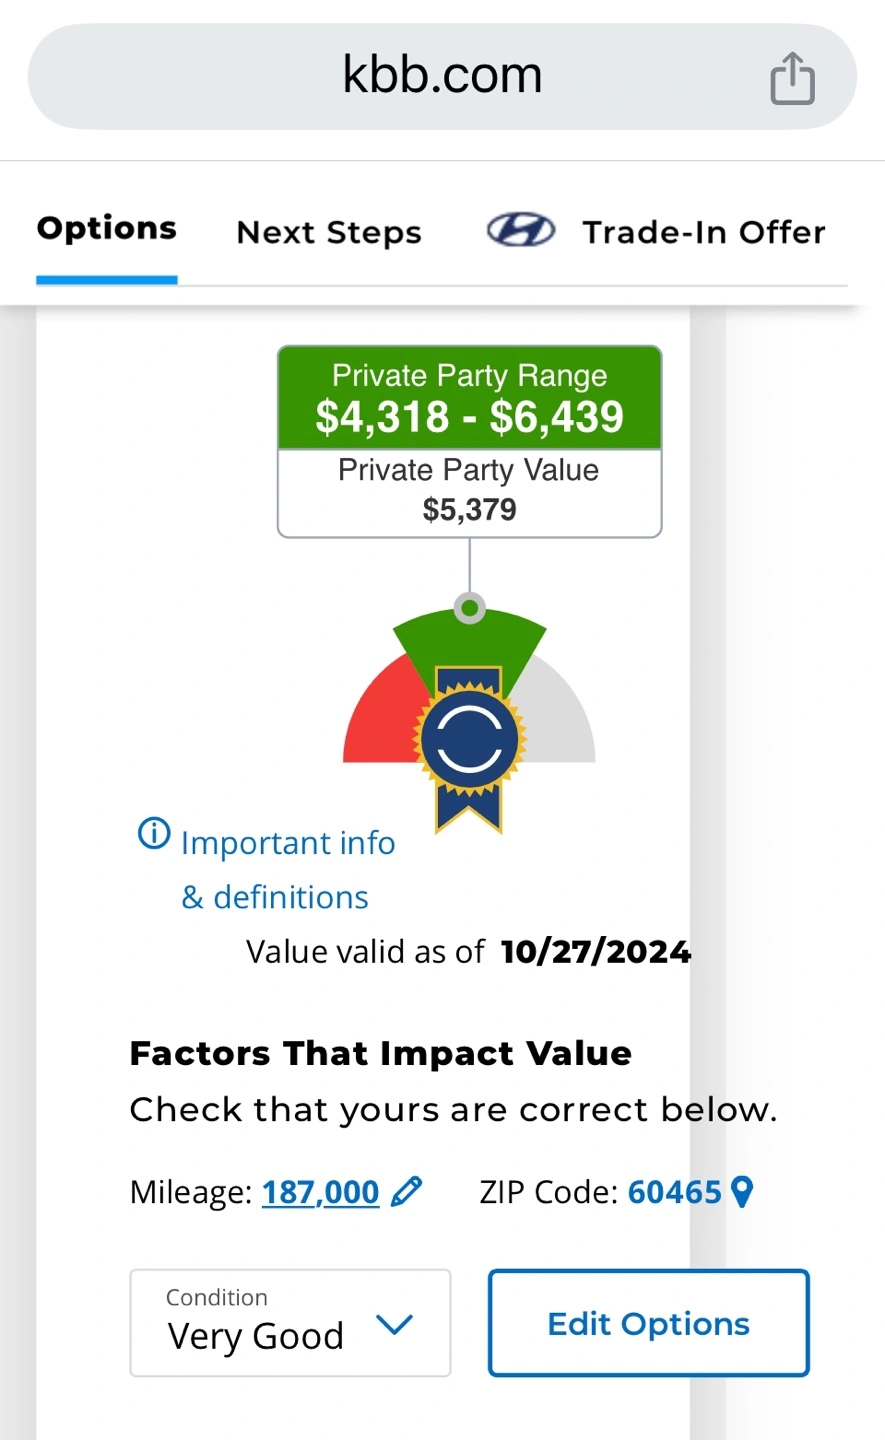Click the mileage edit pencil icon
Image resolution: width=885 pixels, height=1440 pixels.
(x=406, y=1191)
